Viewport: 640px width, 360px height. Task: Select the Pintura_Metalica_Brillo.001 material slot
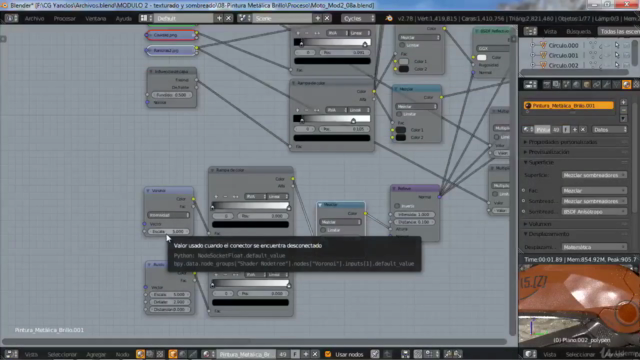[x=569, y=106]
